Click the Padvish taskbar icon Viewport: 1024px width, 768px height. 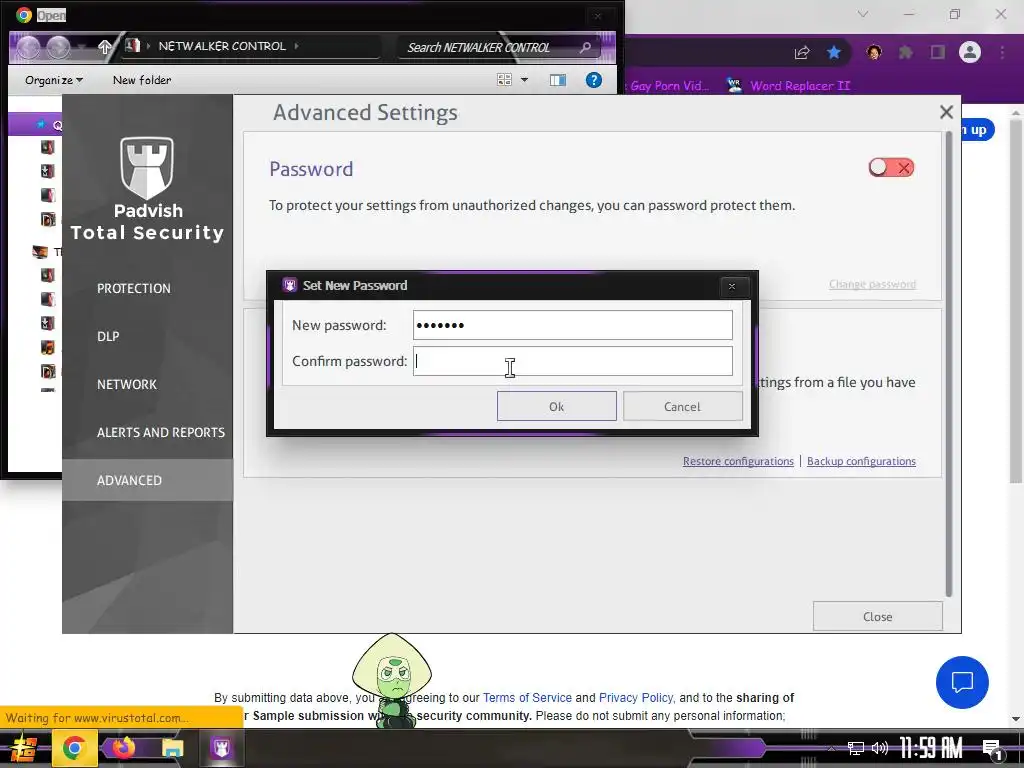click(x=221, y=748)
